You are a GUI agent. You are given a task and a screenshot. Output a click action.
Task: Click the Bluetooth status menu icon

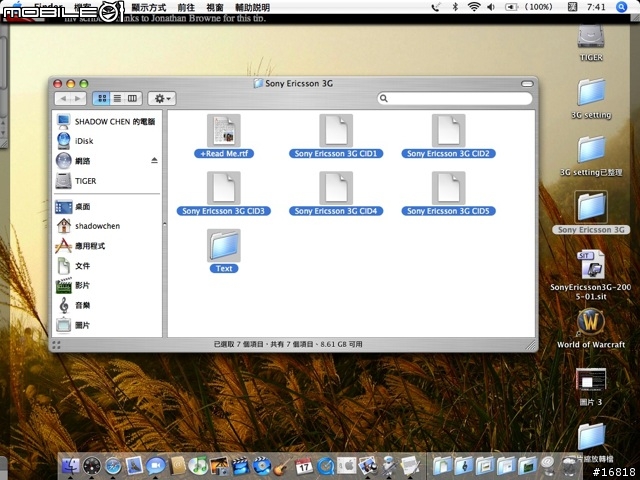point(456,7)
